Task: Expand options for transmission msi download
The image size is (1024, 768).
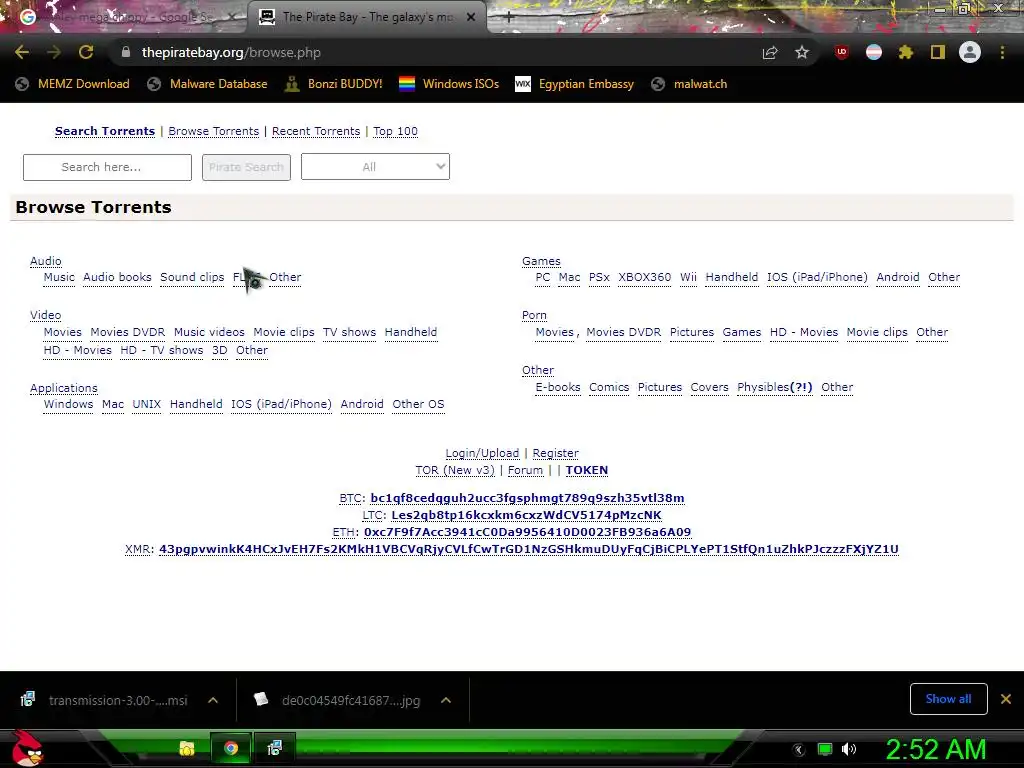Action: pyautogui.click(x=213, y=700)
